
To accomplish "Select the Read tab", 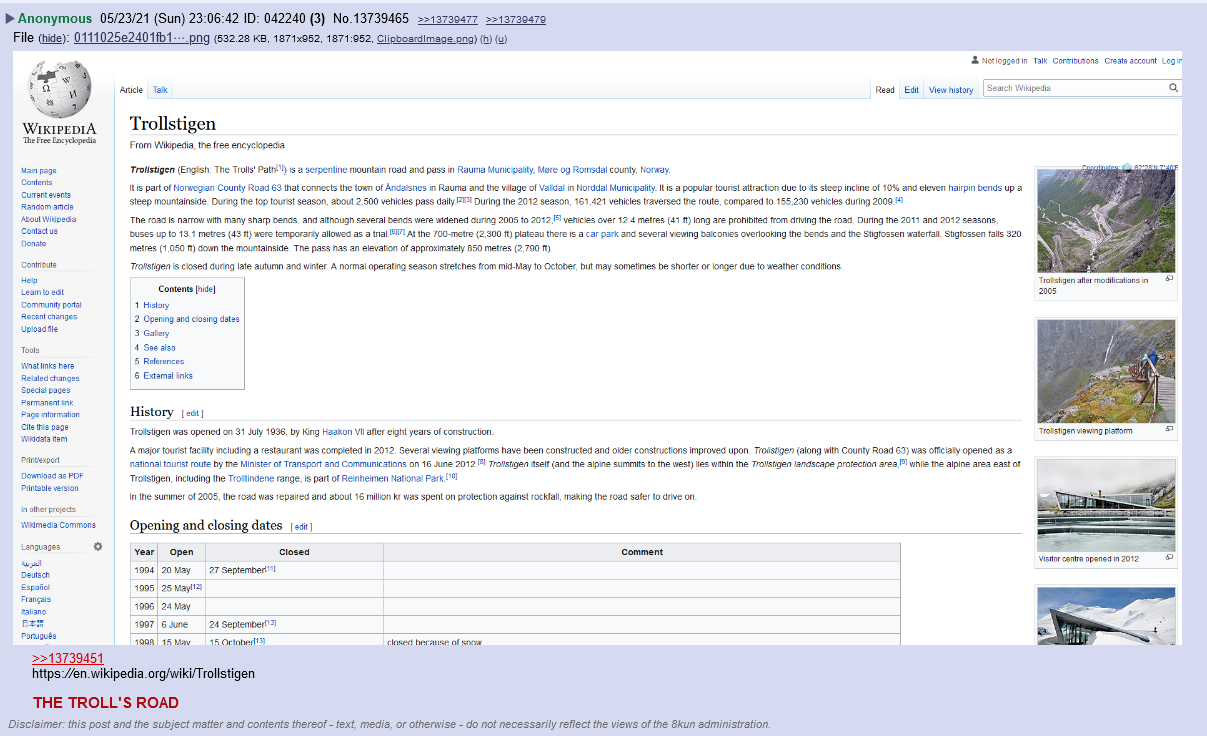I will pos(885,90).
